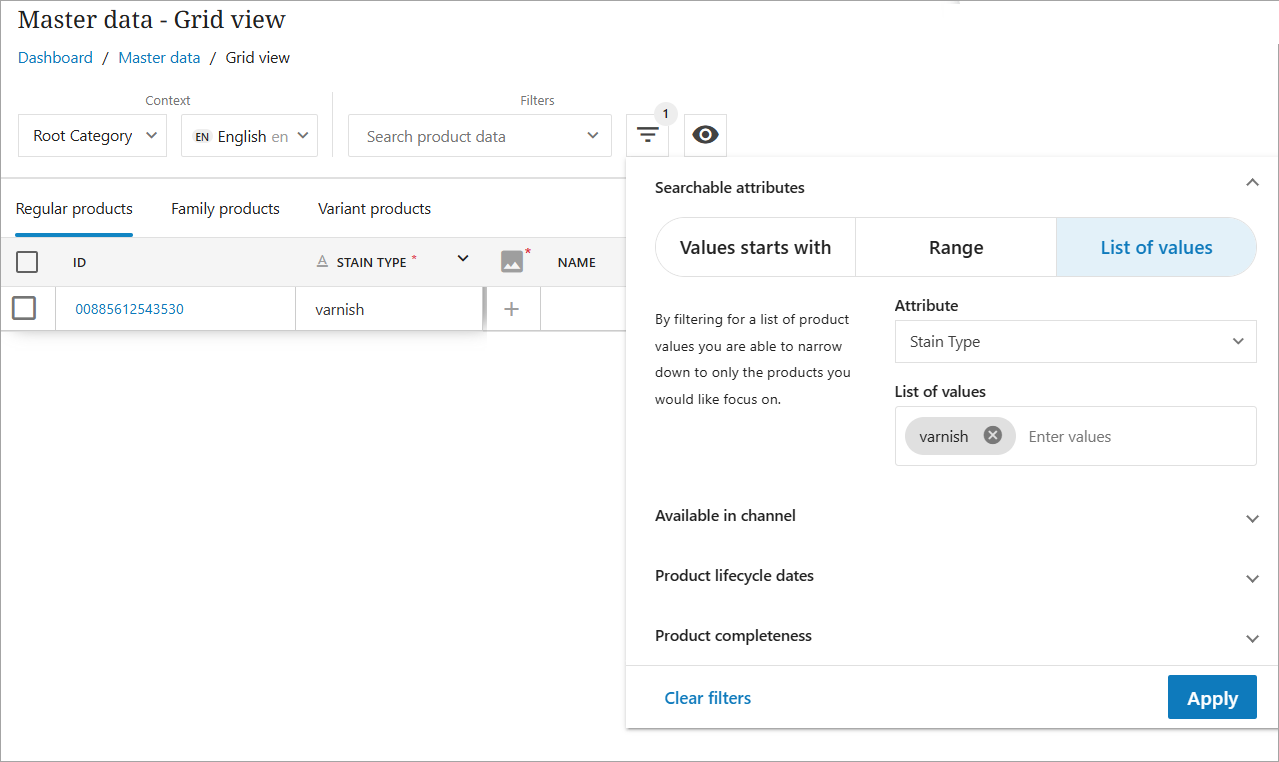Switch to Variant products tab
Image resolution: width=1279 pixels, height=762 pixels.
pos(374,209)
